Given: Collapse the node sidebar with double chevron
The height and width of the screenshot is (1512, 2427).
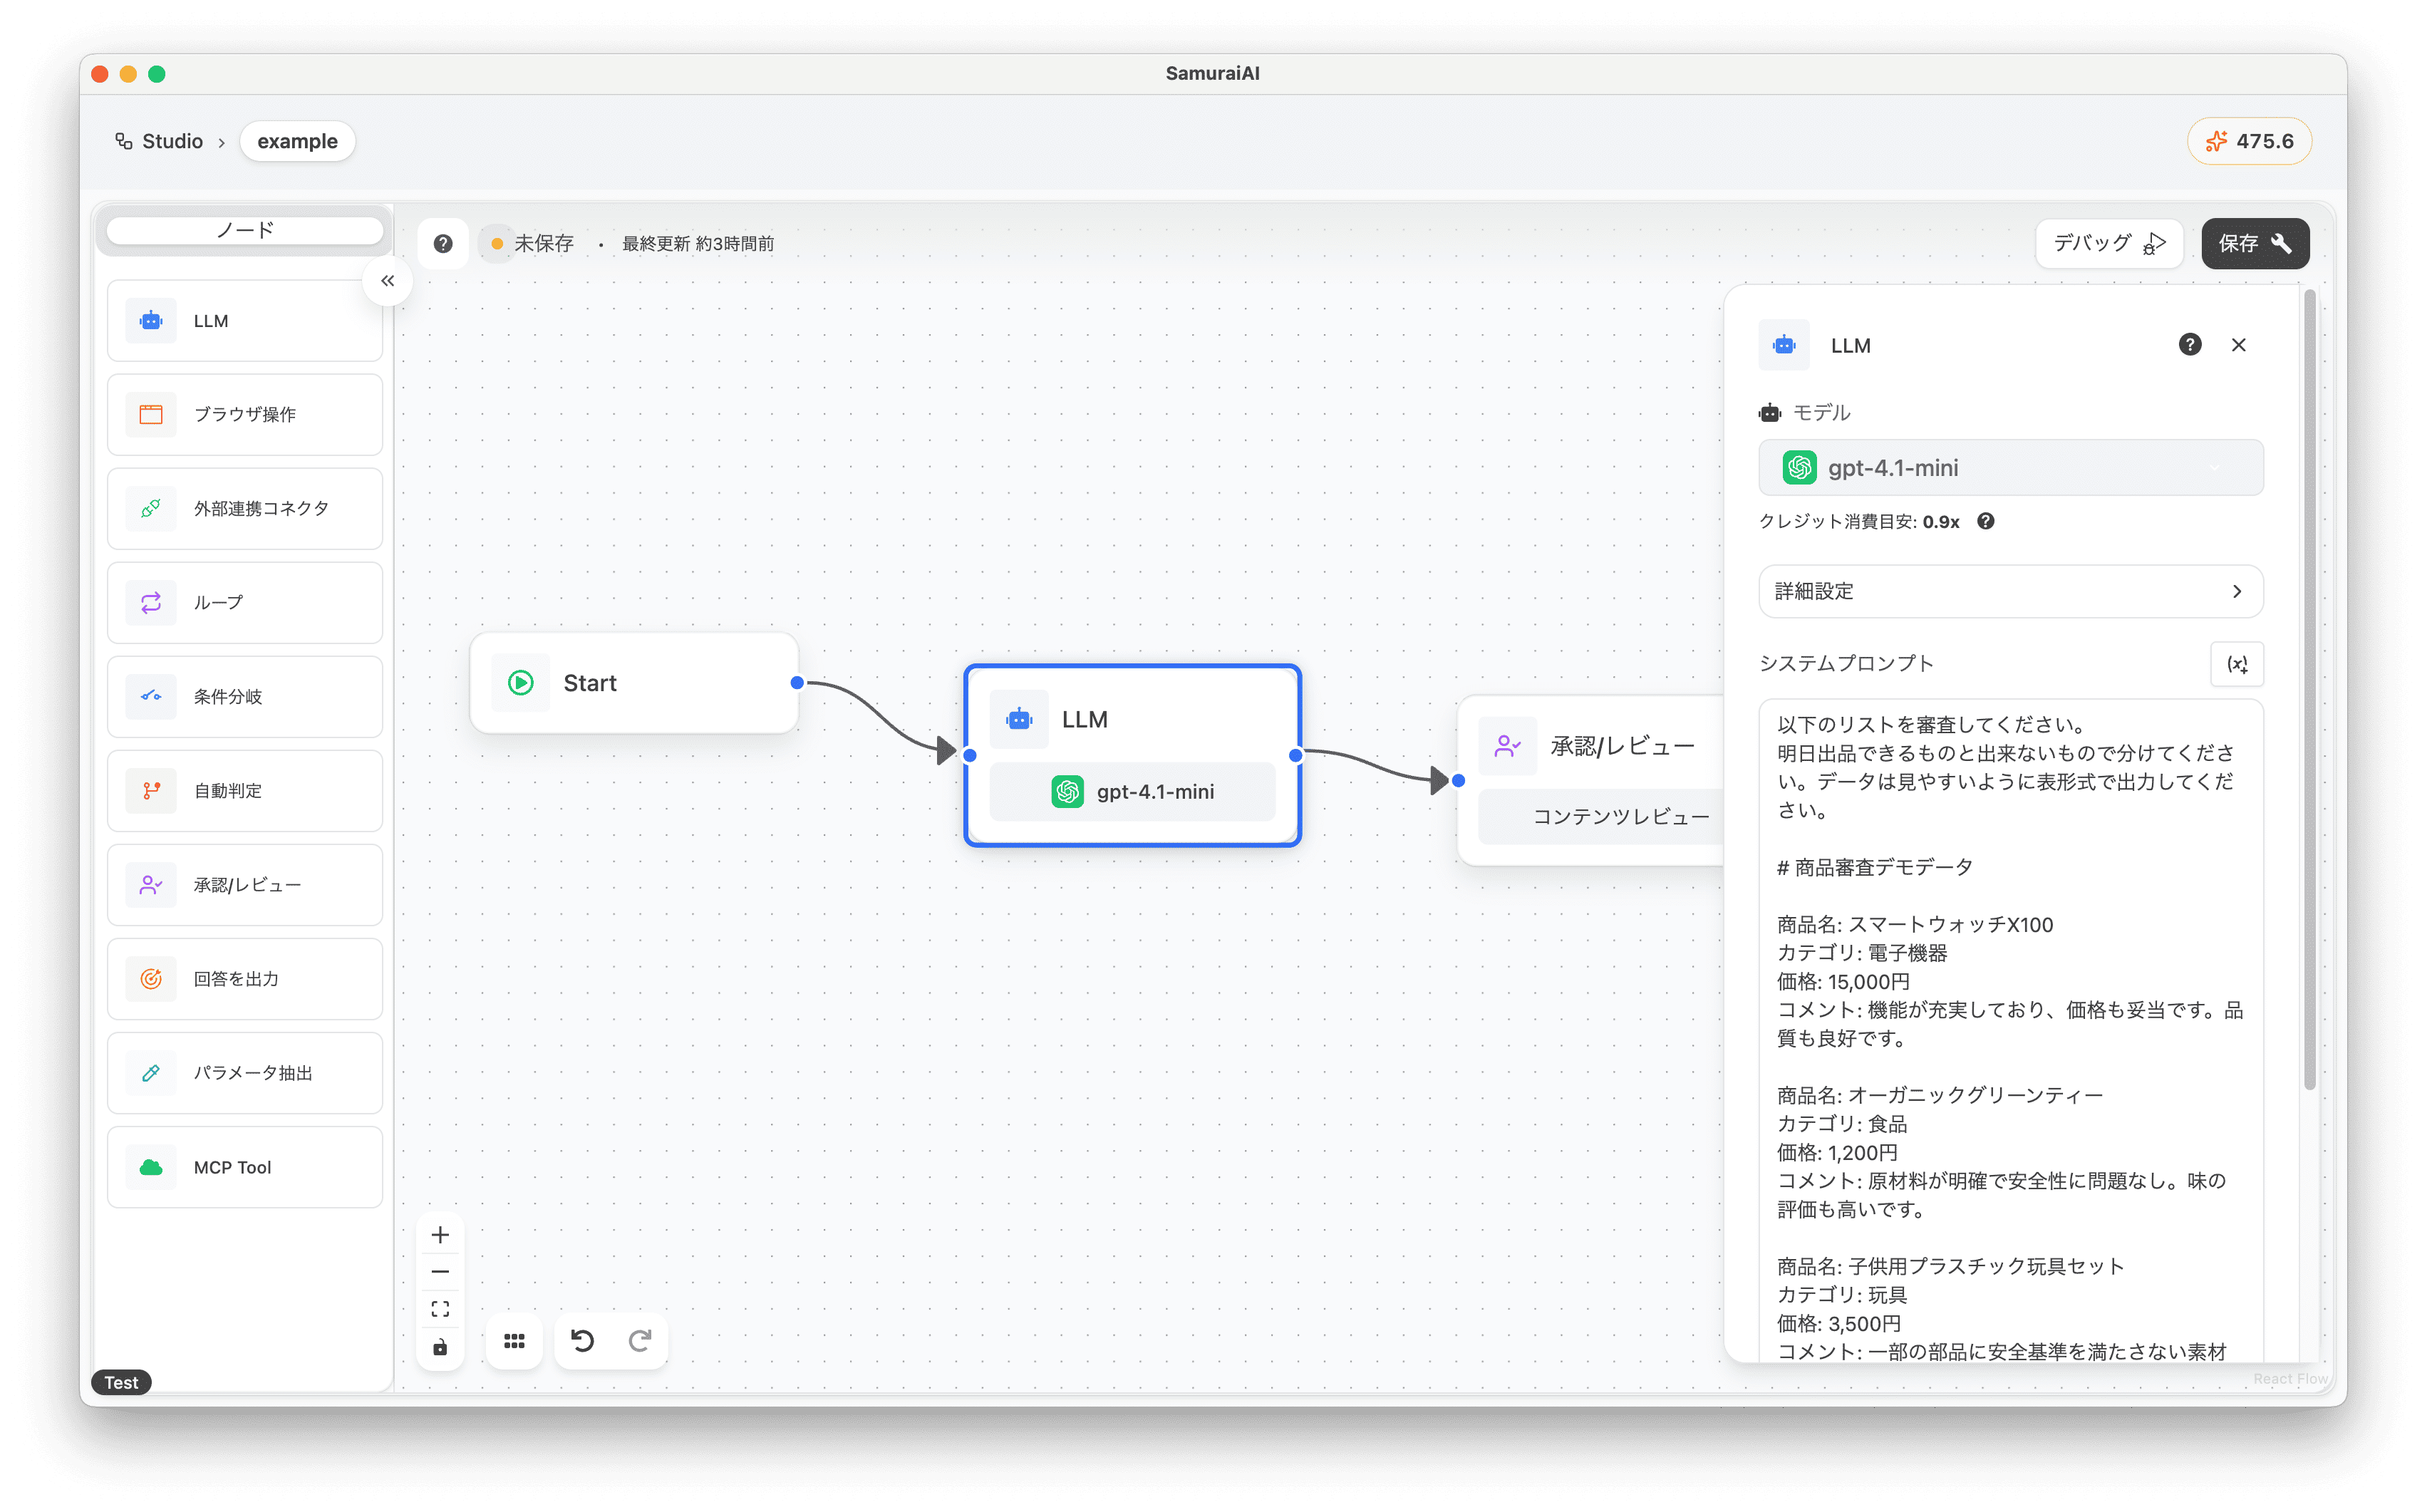Looking at the screenshot, I should point(388,281).
